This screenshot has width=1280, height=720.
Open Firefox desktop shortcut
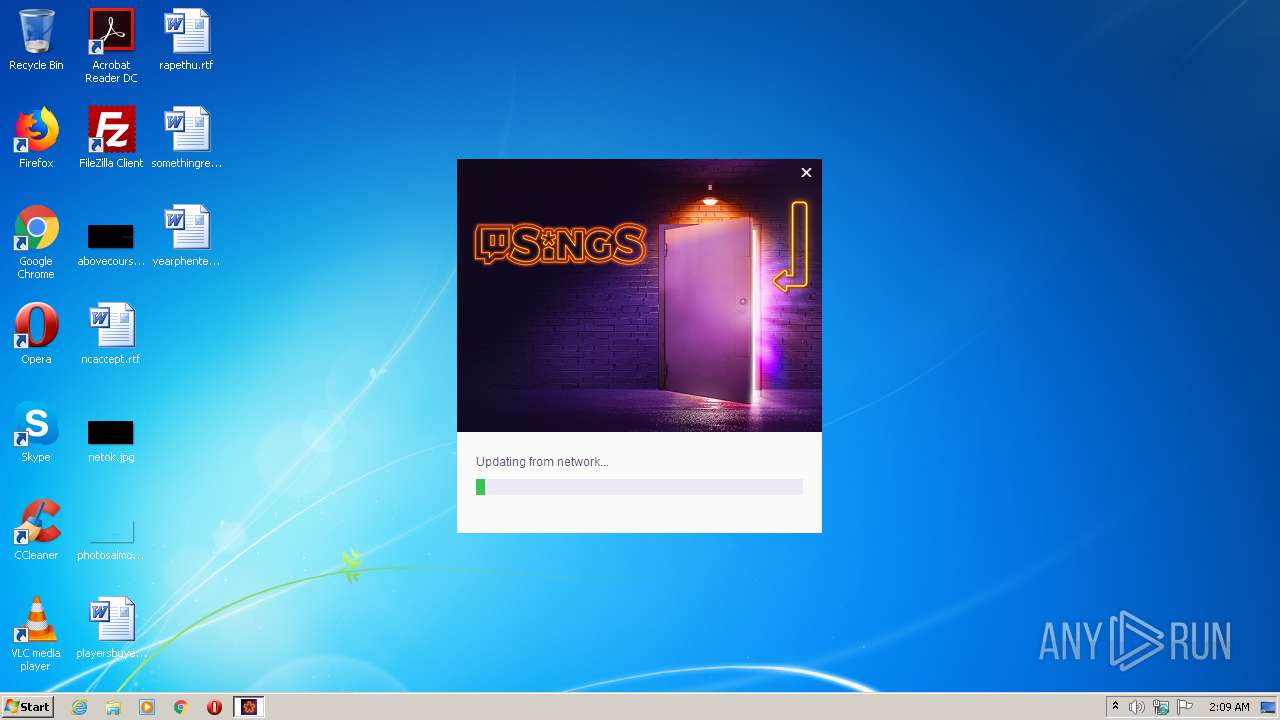[36, 138]
